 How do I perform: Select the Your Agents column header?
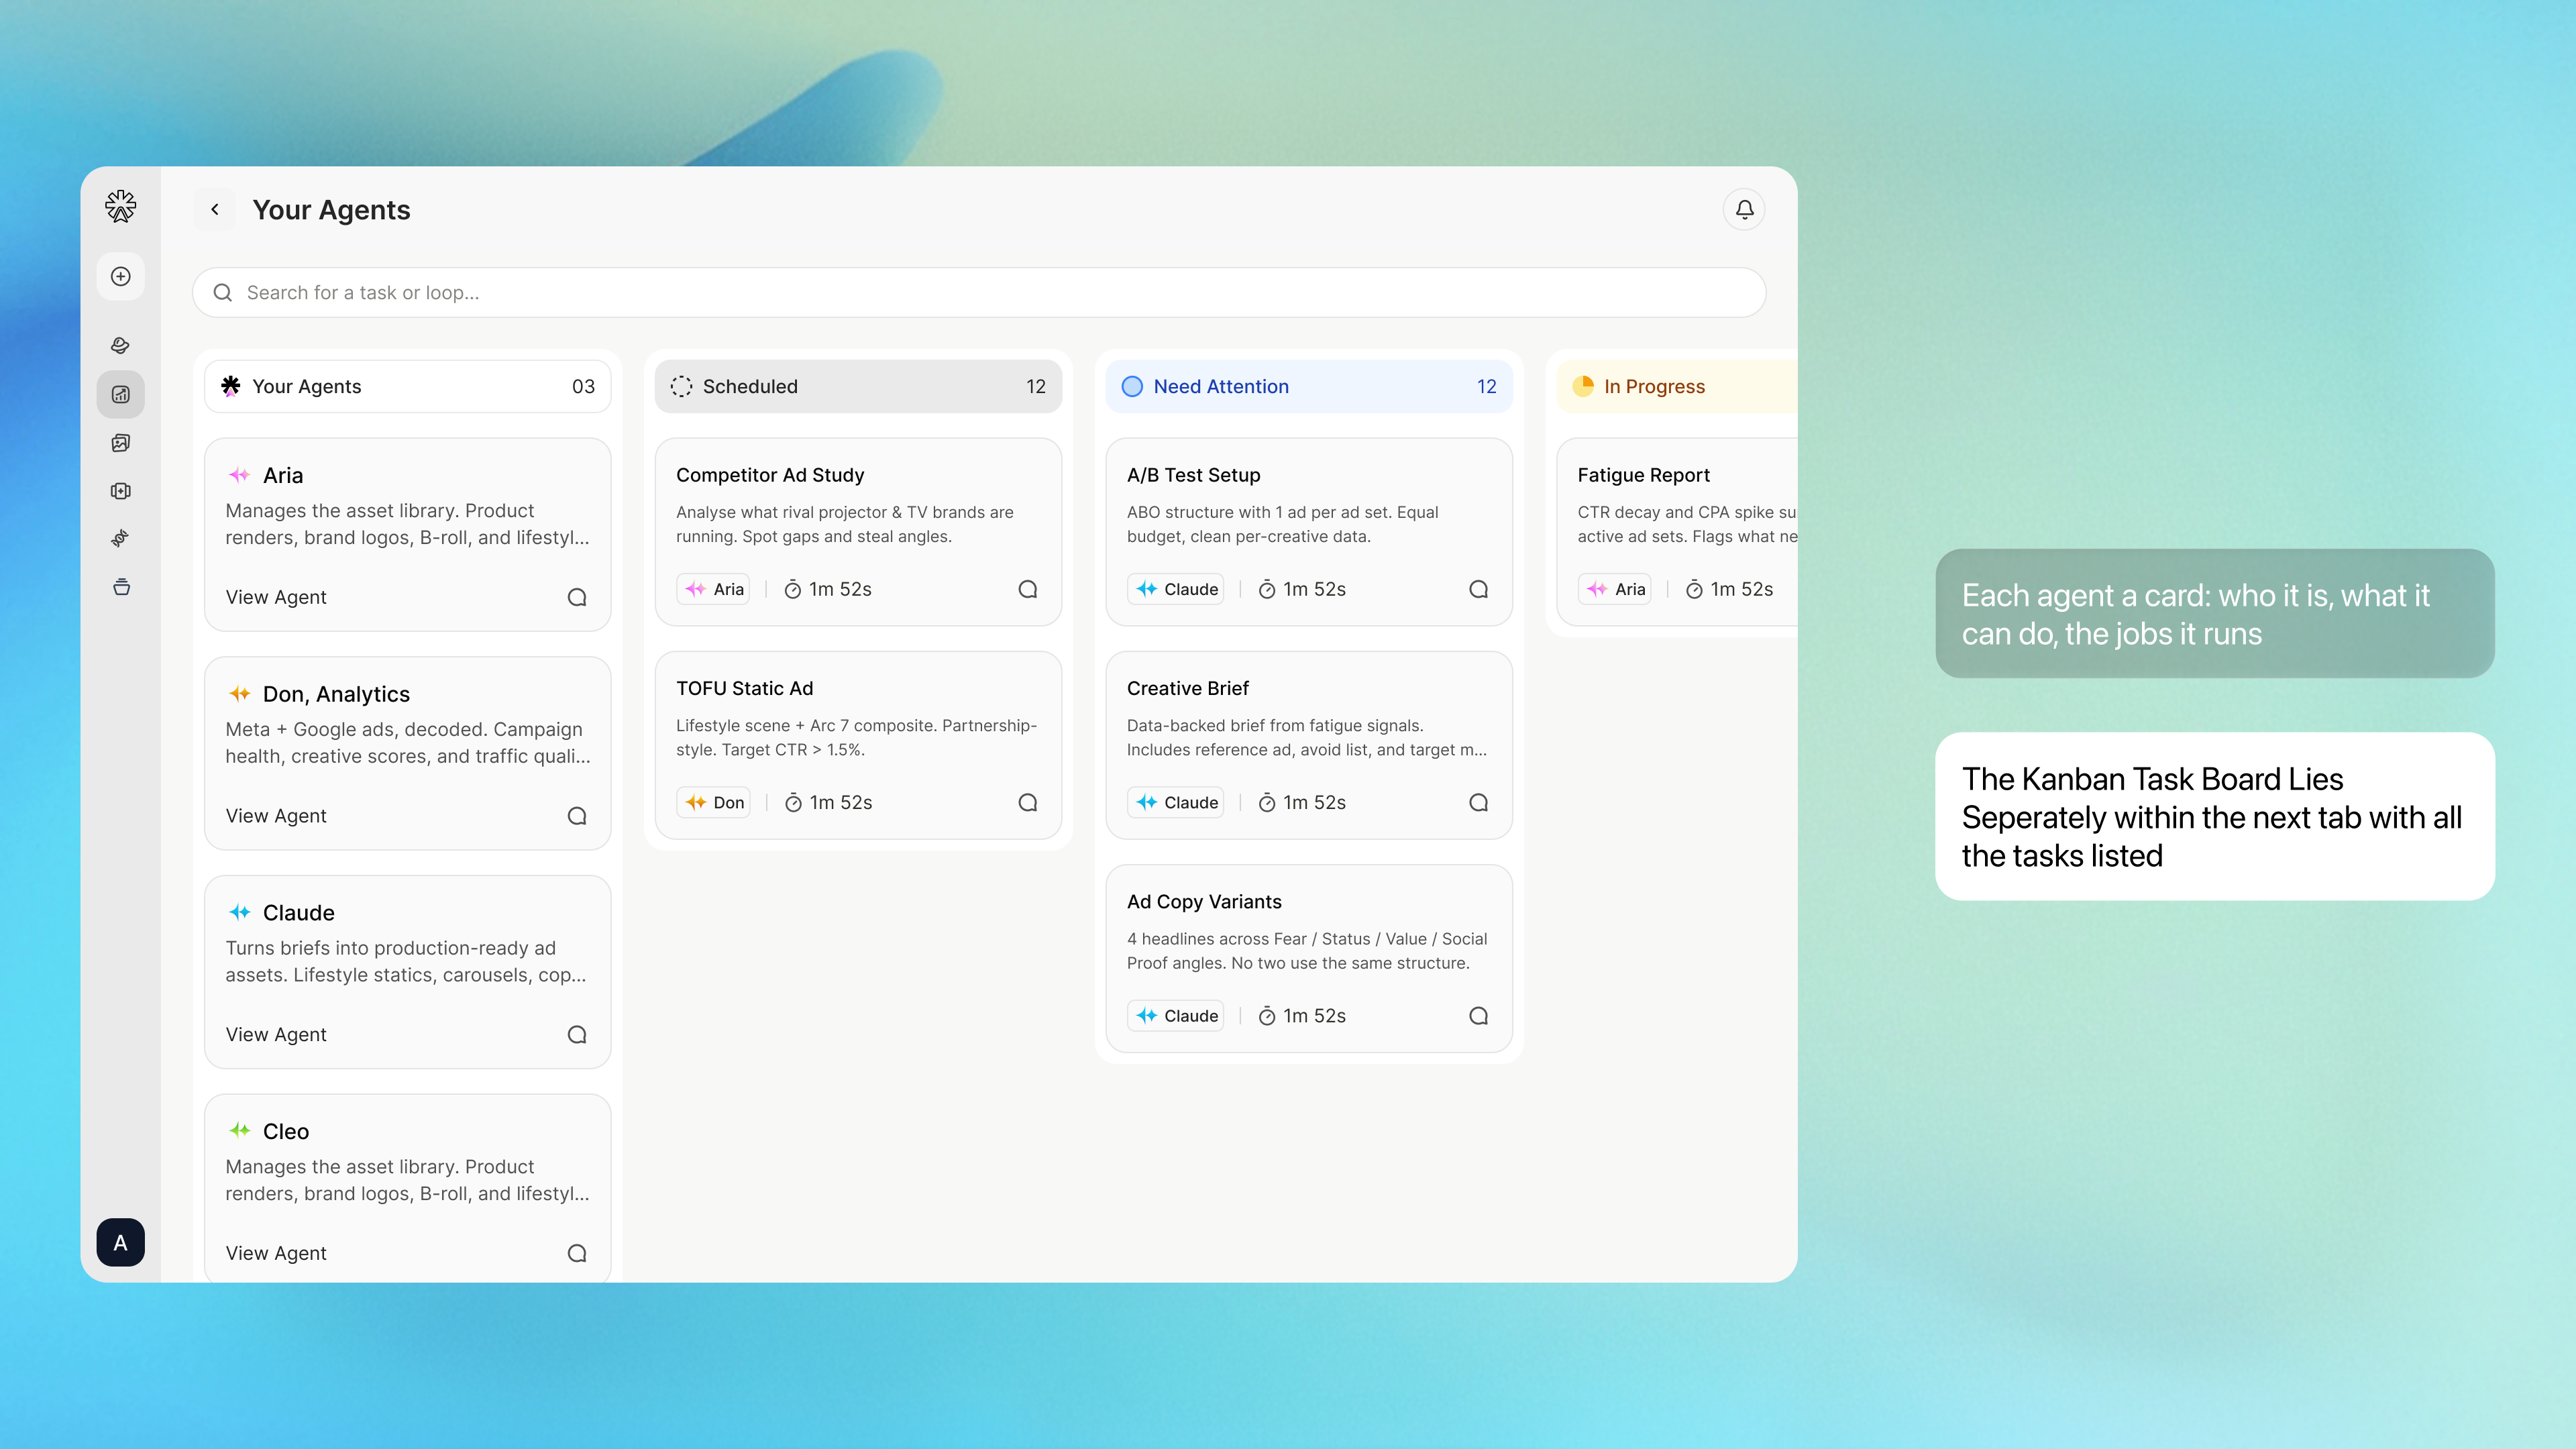pyautogui.click(x=407, y=386)
